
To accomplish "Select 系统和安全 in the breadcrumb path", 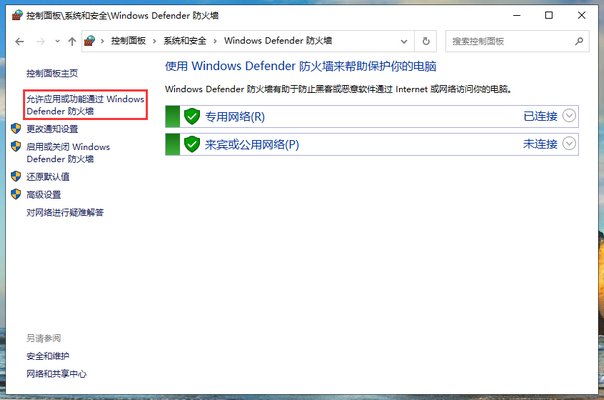I will tap(188, 41).
